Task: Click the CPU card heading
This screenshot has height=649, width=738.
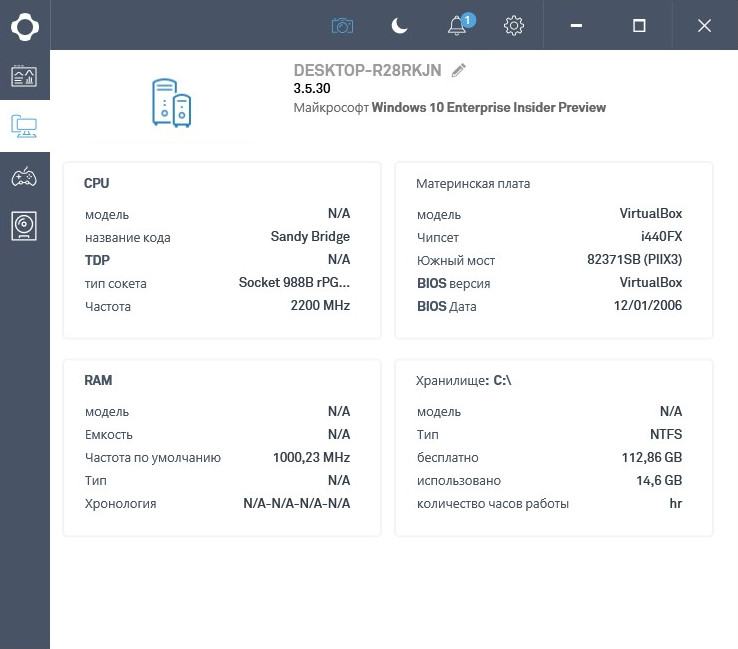Action: pyautogui.click(x=96, y=183)
